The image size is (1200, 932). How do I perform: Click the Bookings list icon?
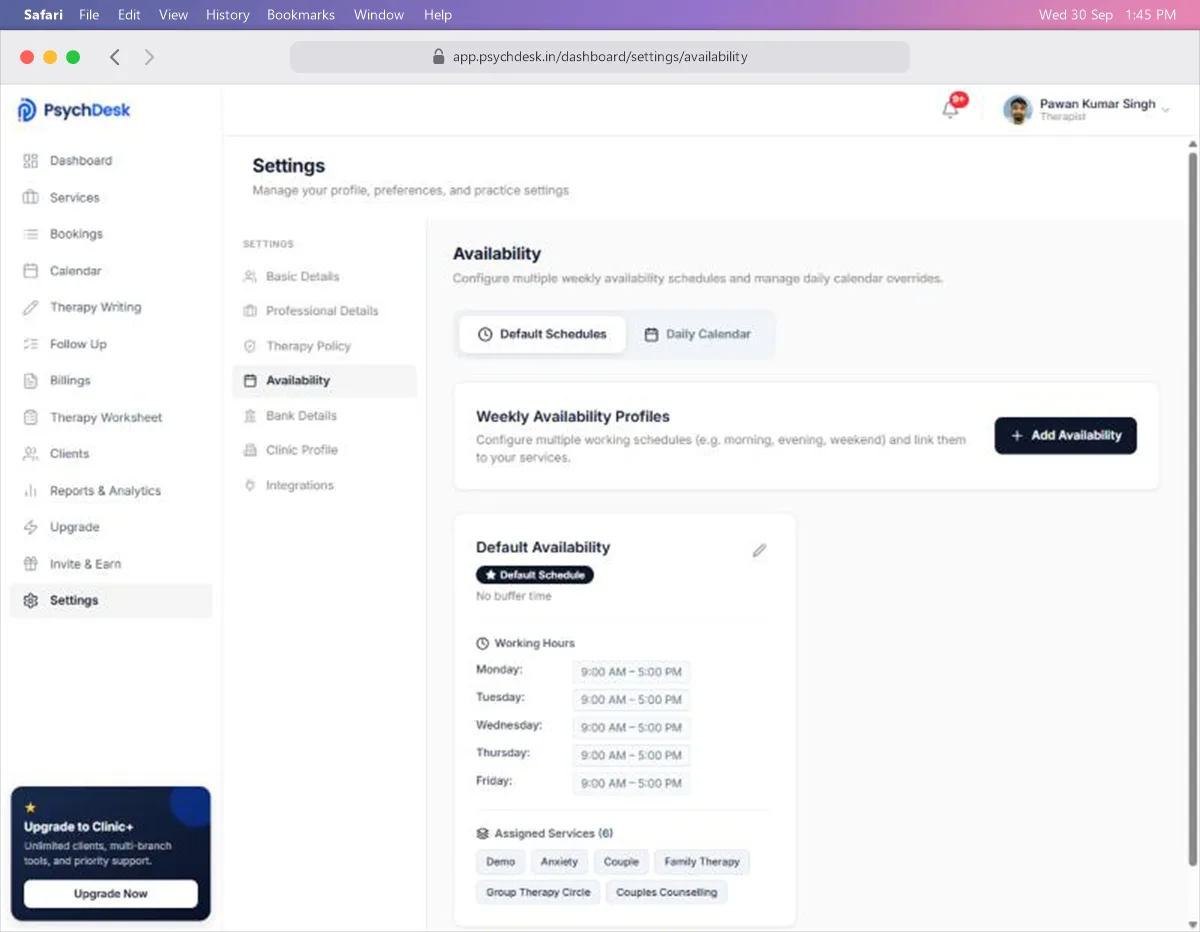tap(30, 234)
